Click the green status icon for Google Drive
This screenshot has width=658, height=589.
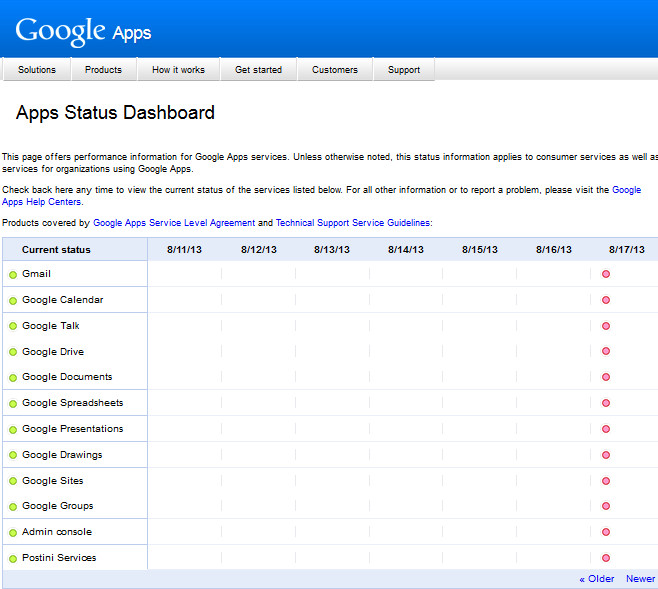click(x=13, y=352)
